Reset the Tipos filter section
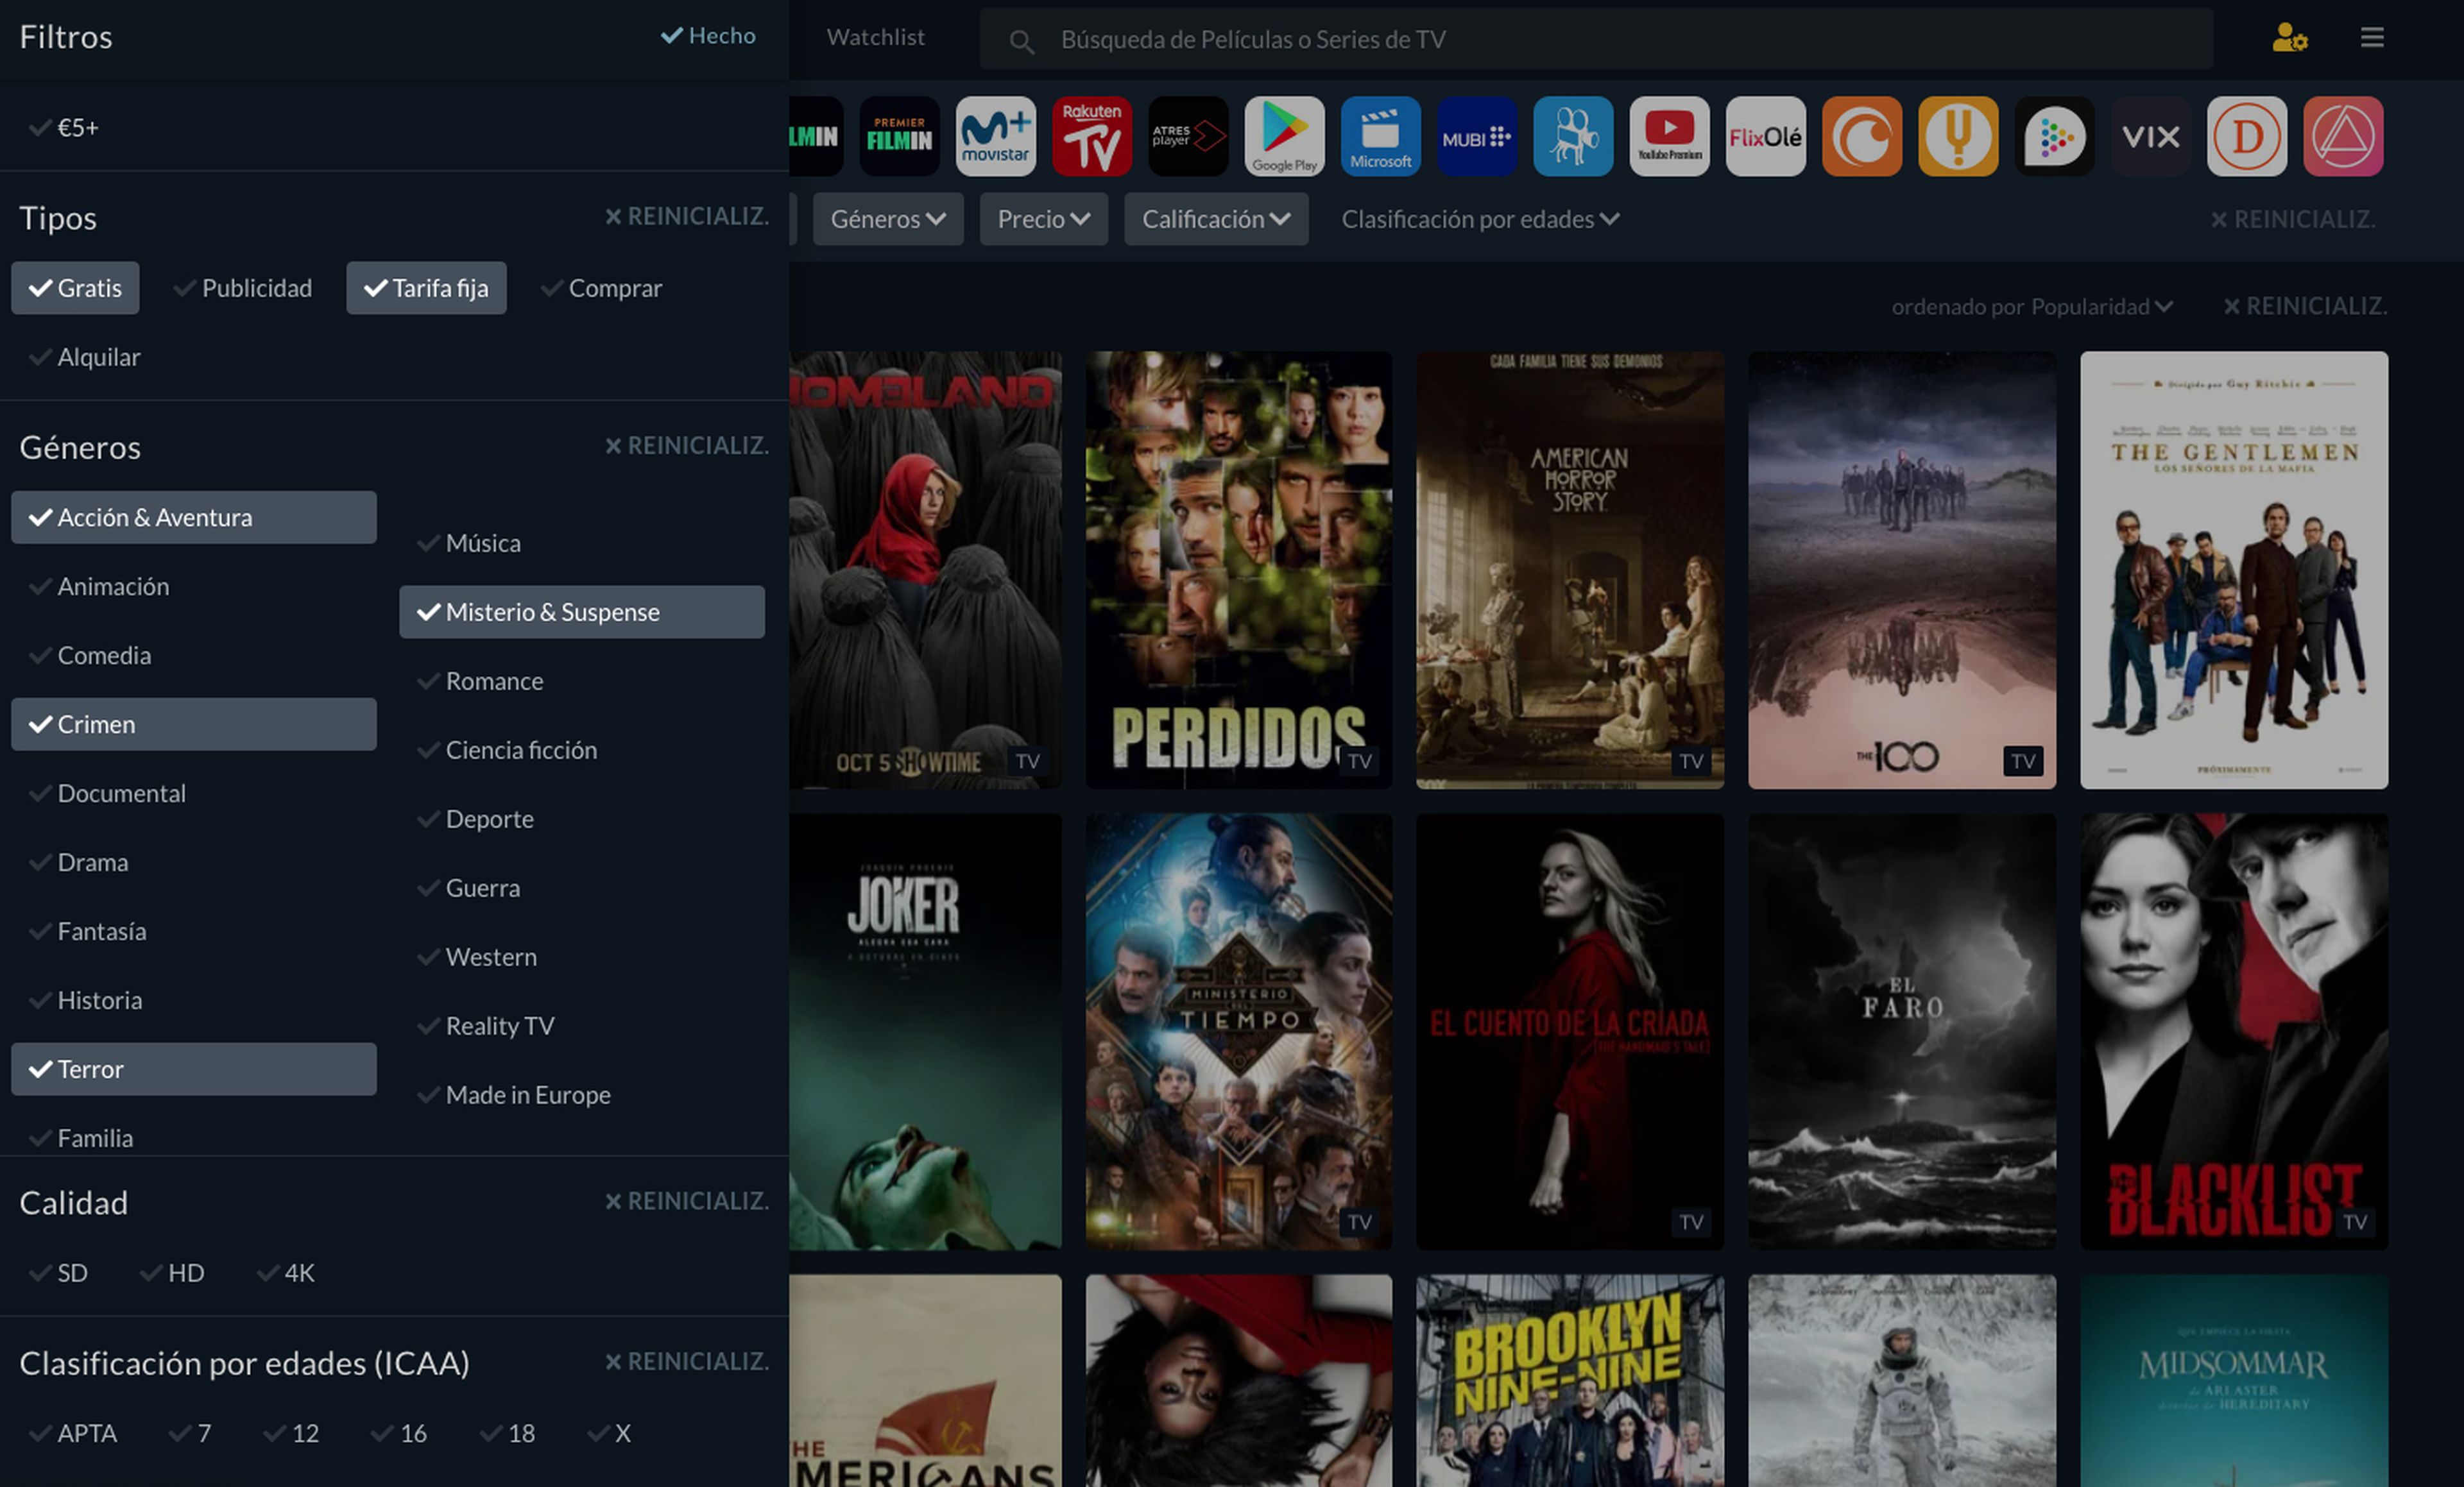This screenshot has width=2464, height=1487. tap(687, 216)
